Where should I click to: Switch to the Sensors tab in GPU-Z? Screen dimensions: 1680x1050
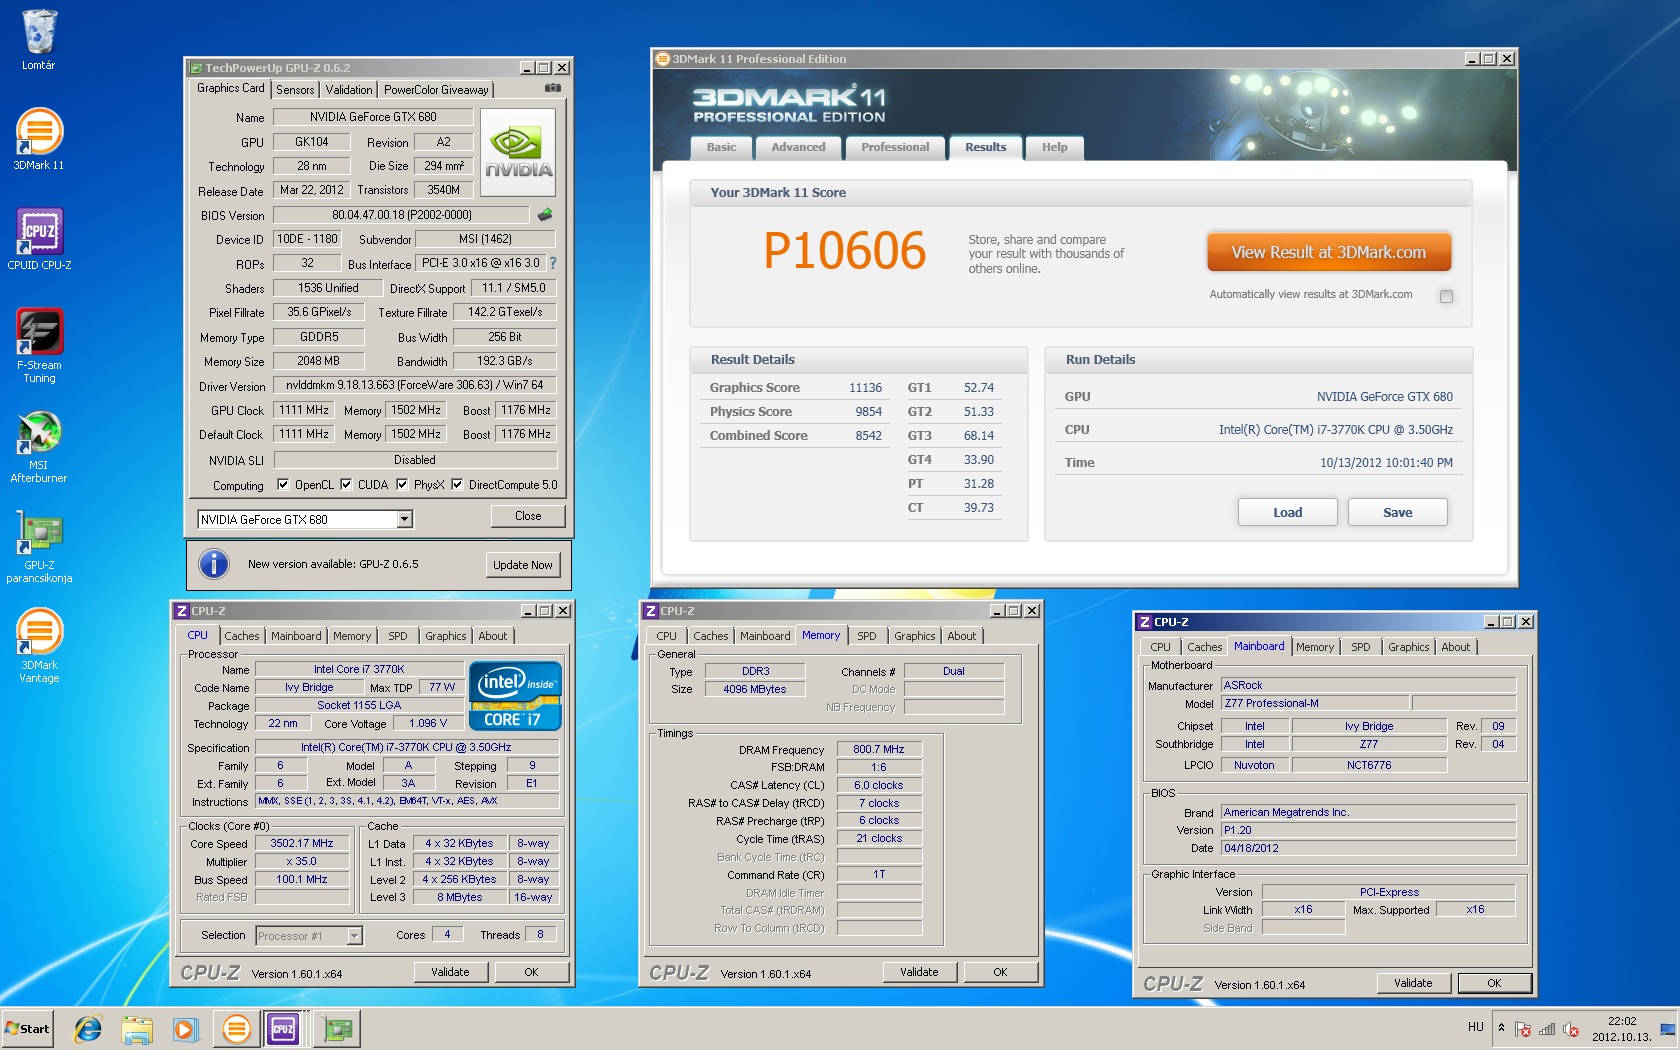pos(295,90)
